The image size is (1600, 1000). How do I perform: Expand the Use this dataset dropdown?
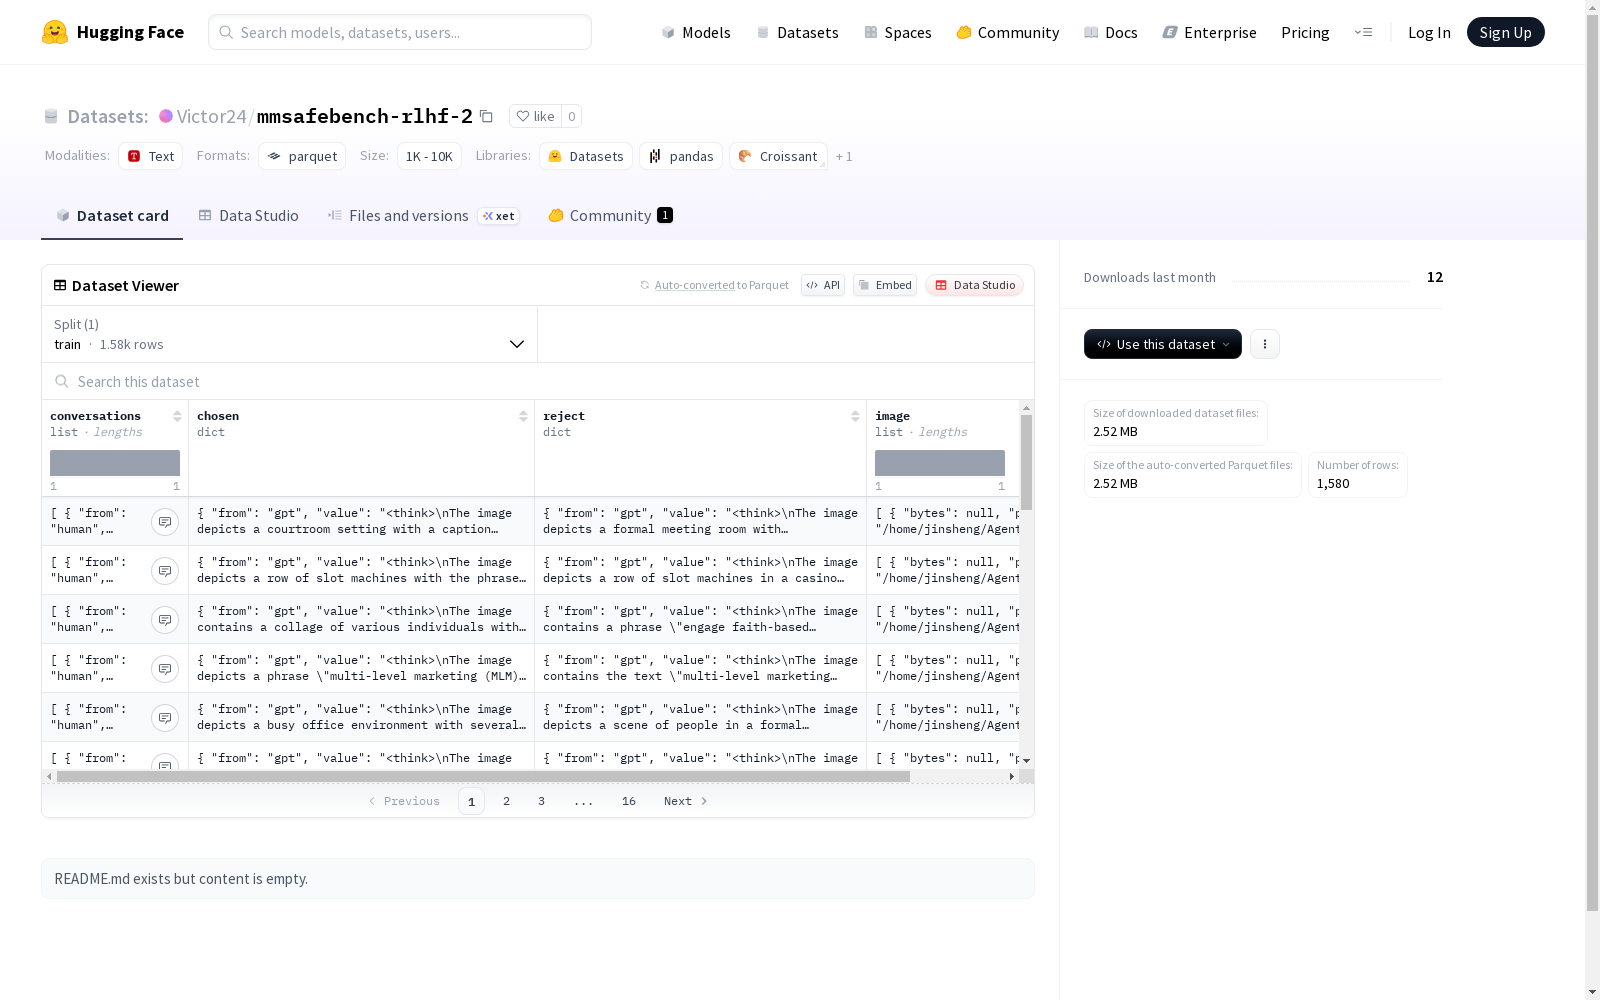click(x=1163, y=344)
